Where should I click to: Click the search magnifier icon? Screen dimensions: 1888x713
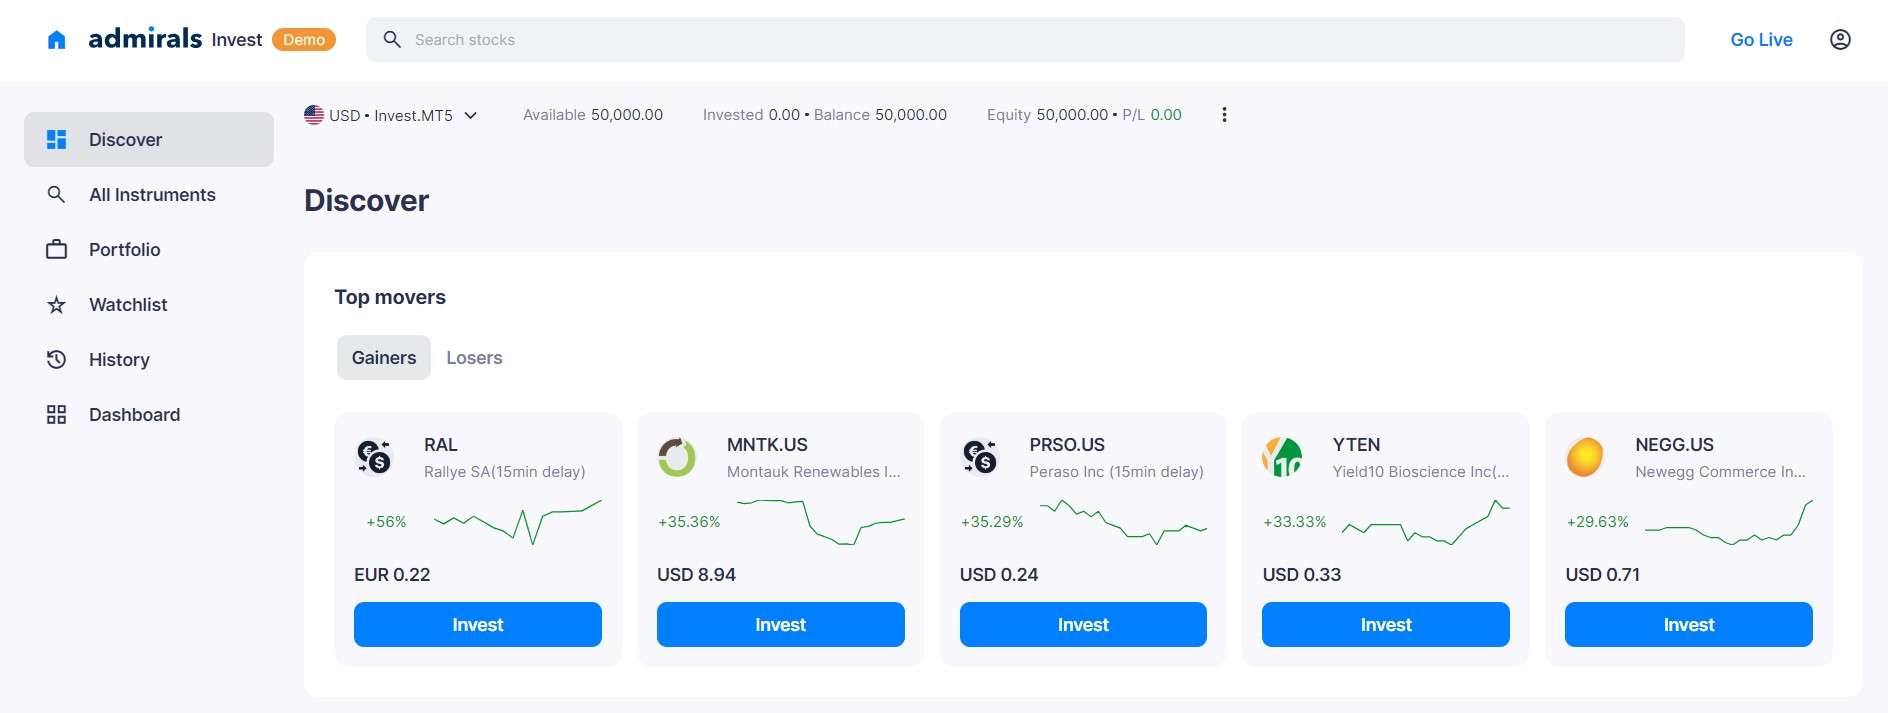[x=392, y=39]
